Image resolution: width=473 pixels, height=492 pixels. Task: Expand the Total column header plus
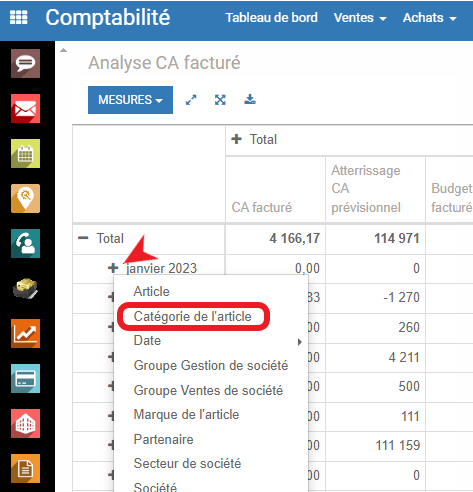(x=237, y=139)
